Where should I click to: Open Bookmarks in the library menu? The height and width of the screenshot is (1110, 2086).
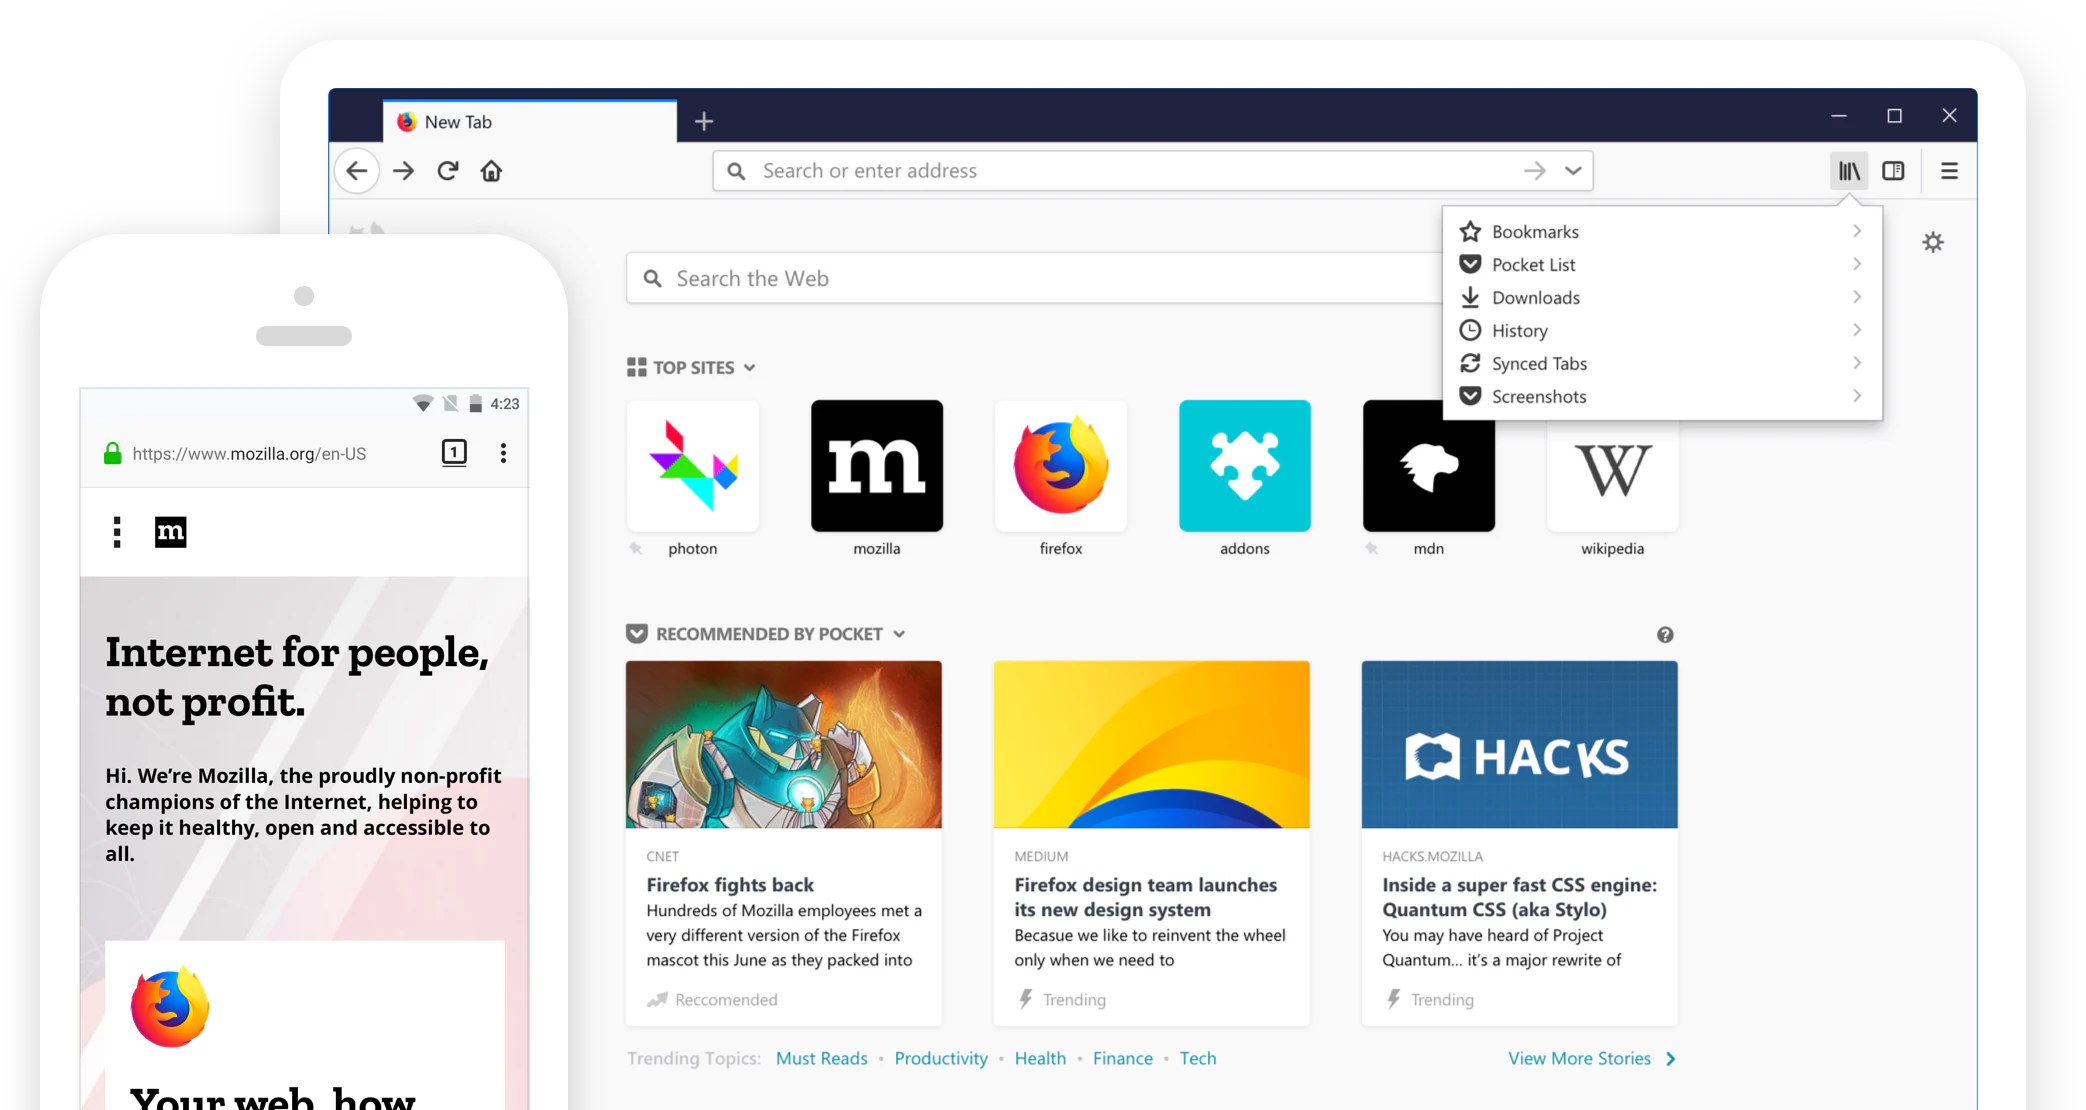[x=1535, y=232]
